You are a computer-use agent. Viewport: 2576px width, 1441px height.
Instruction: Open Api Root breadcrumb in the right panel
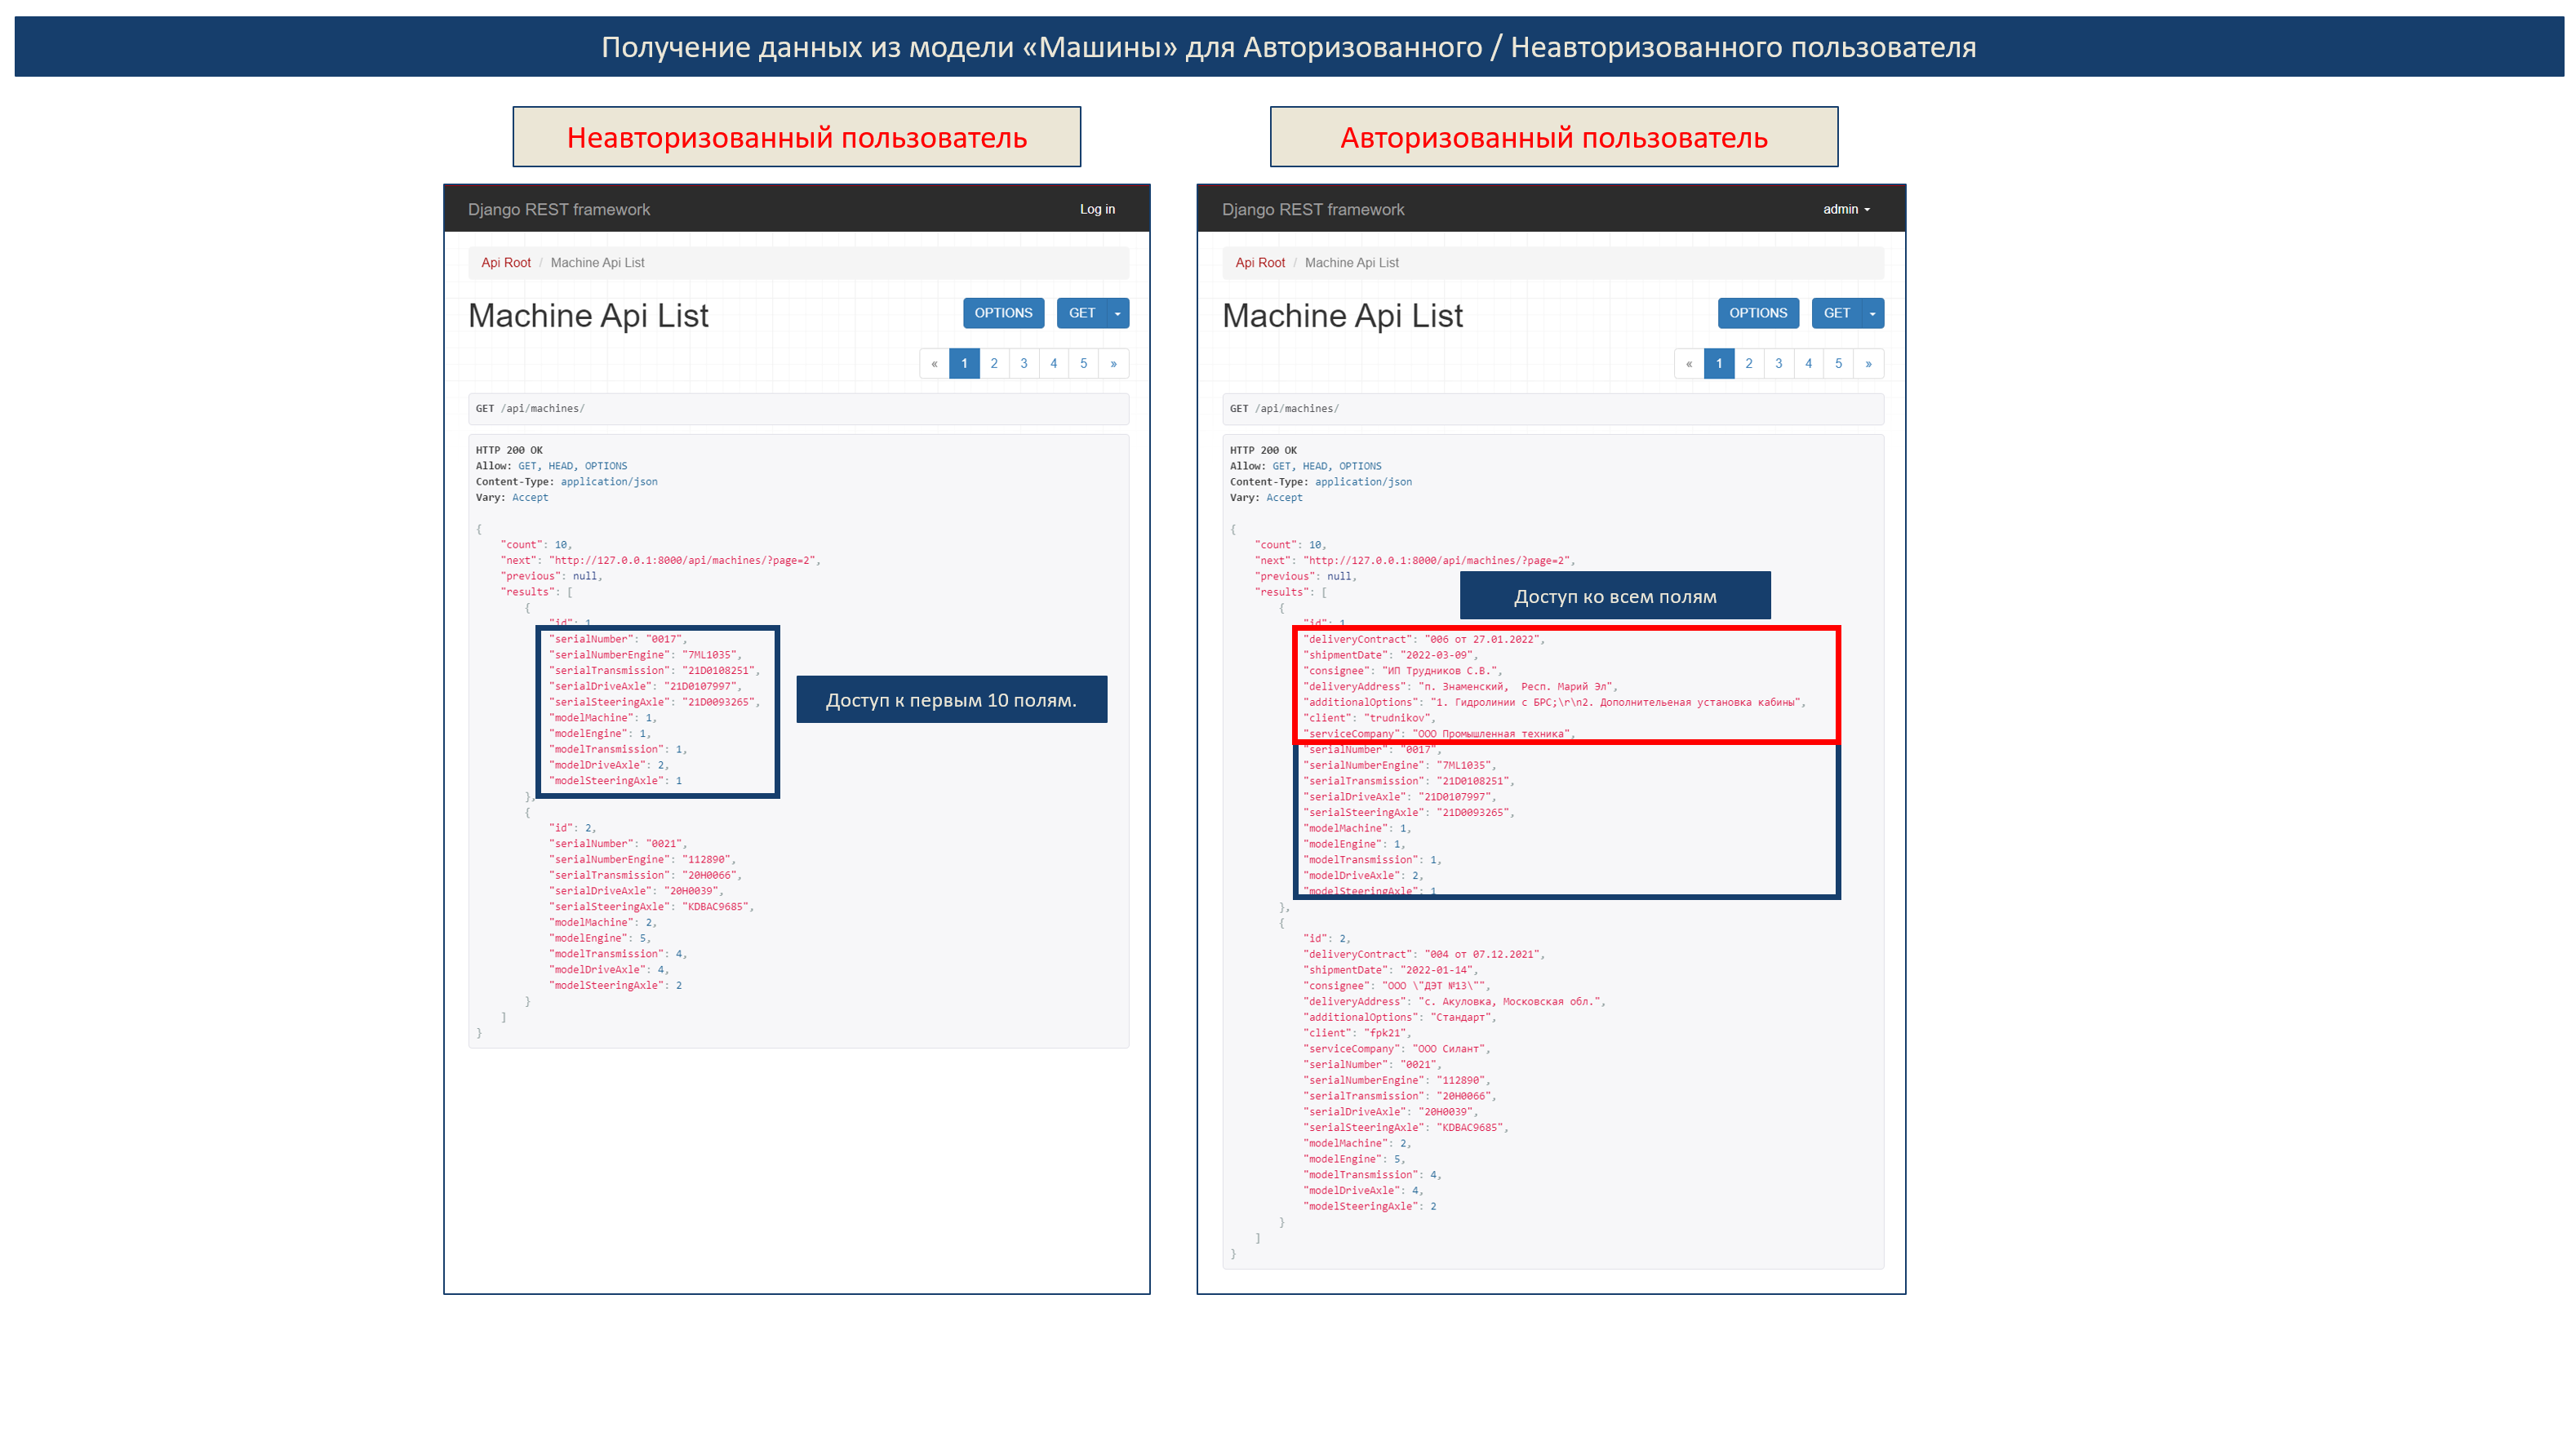1260,262
